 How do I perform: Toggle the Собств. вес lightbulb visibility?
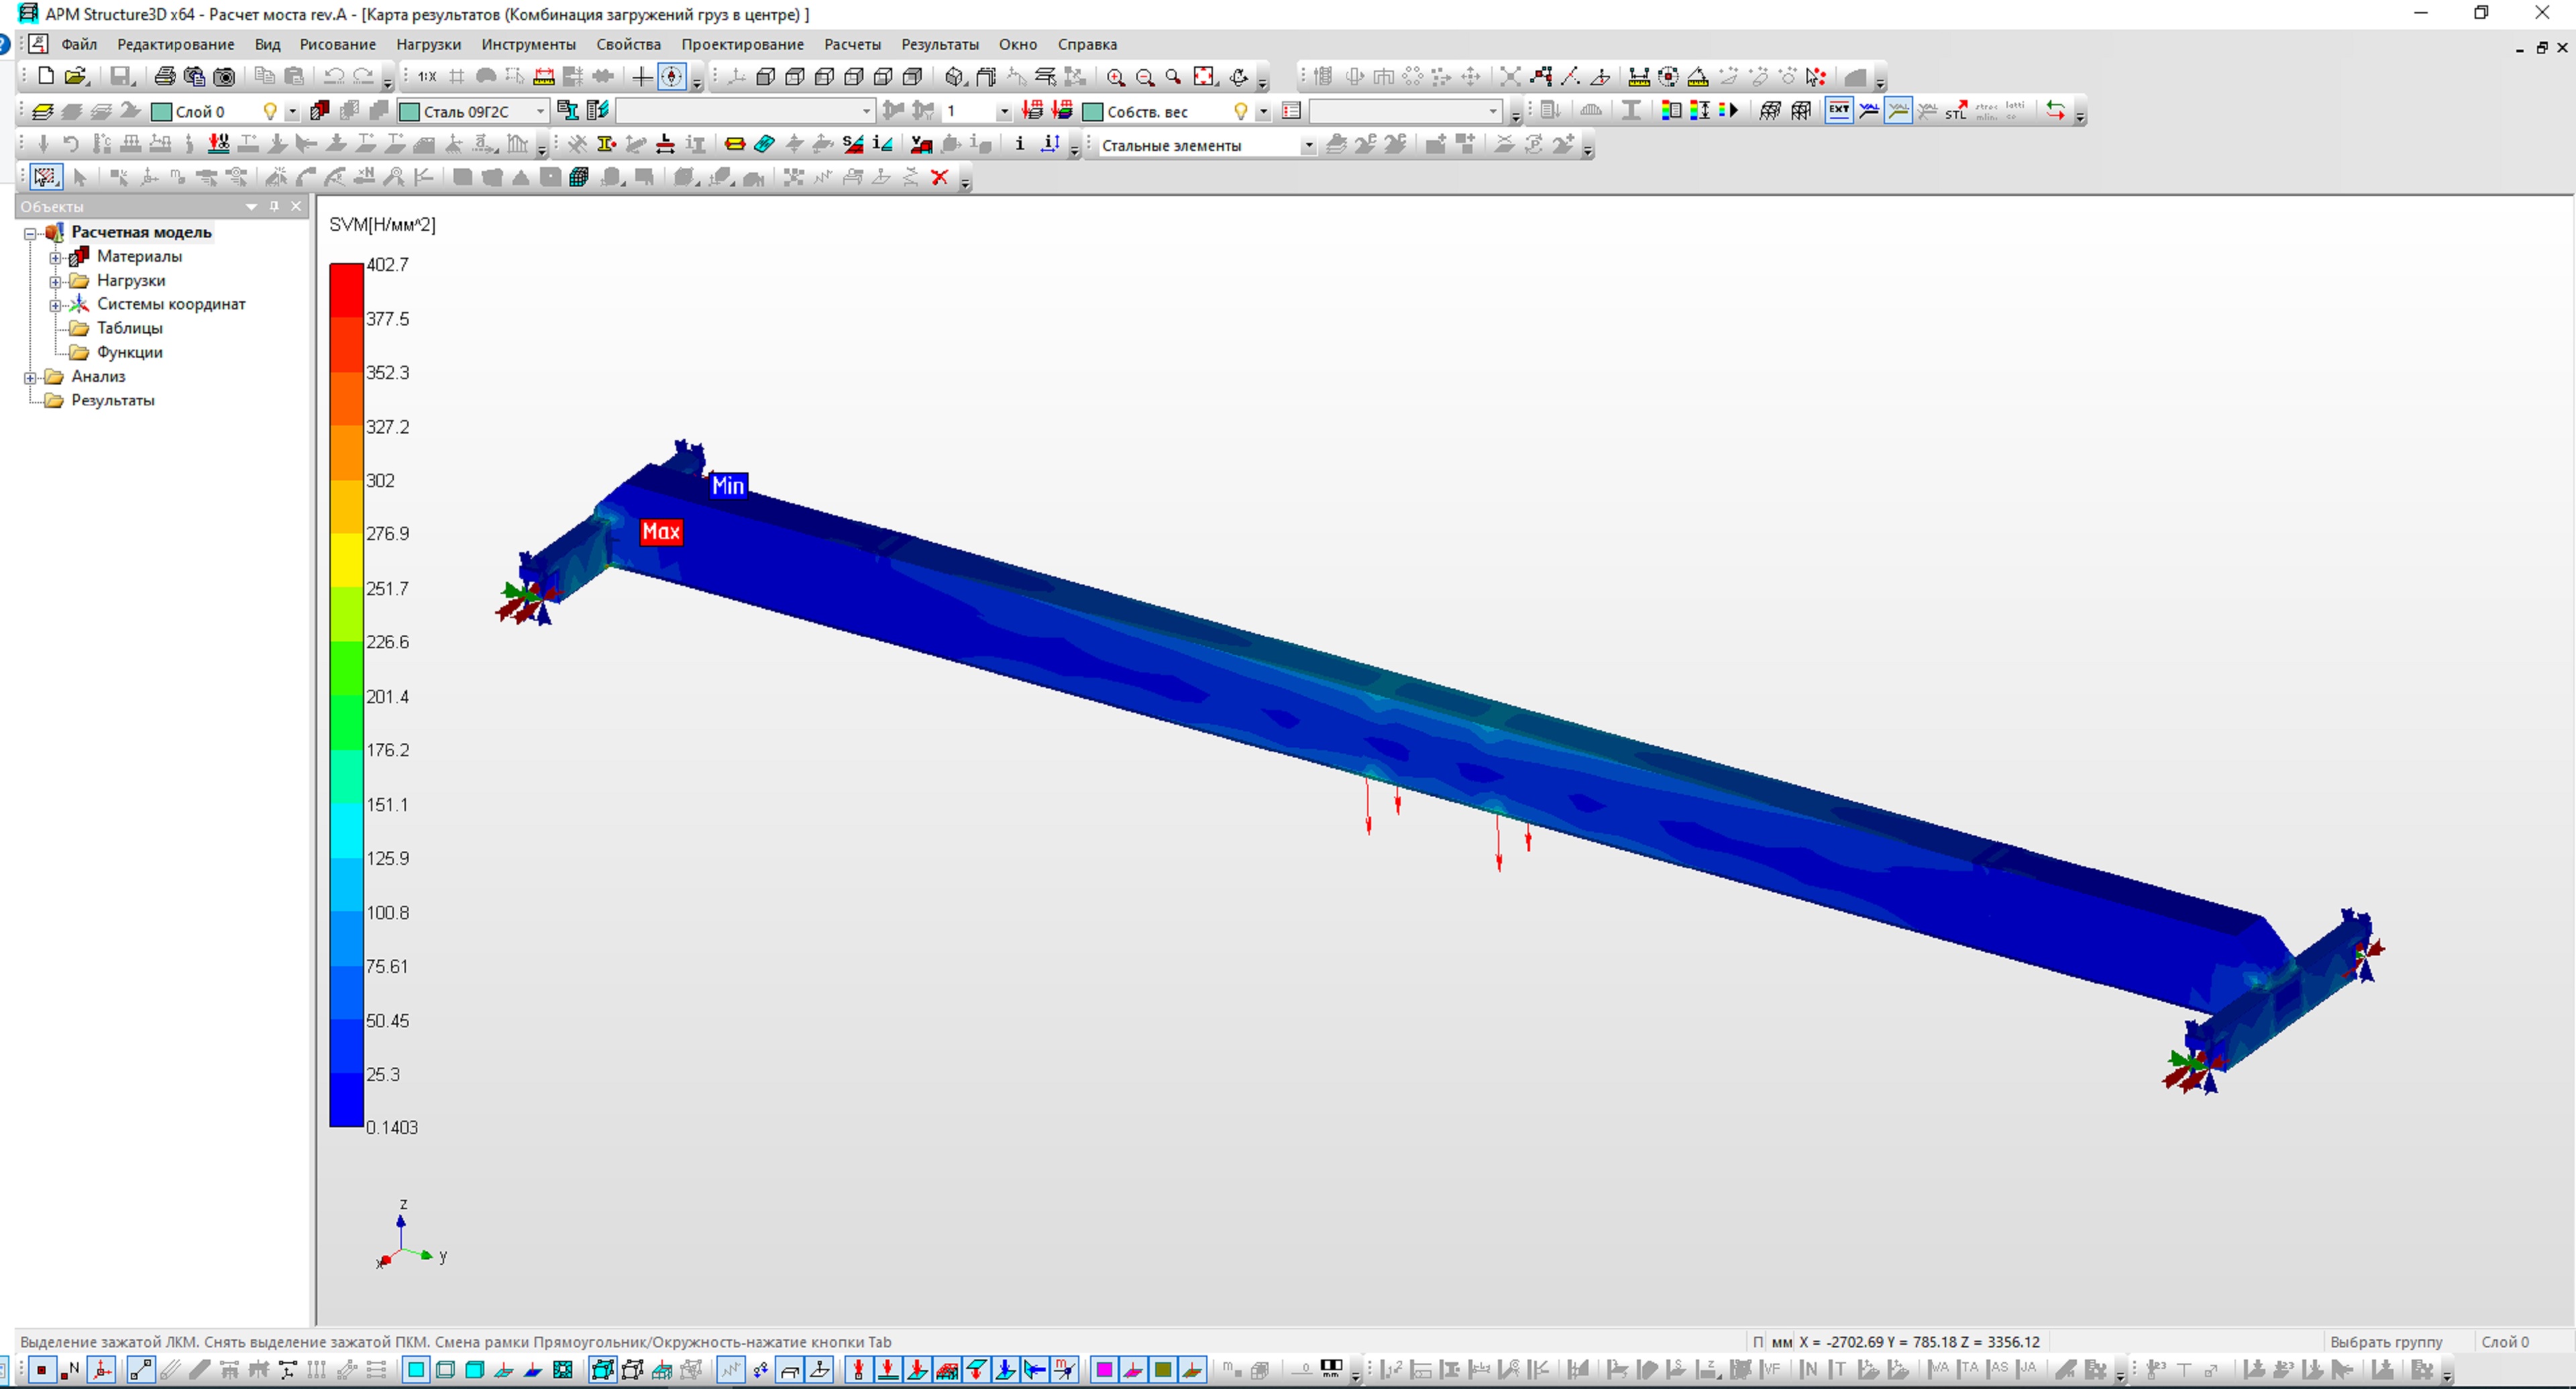click(x=1240, y=111)
